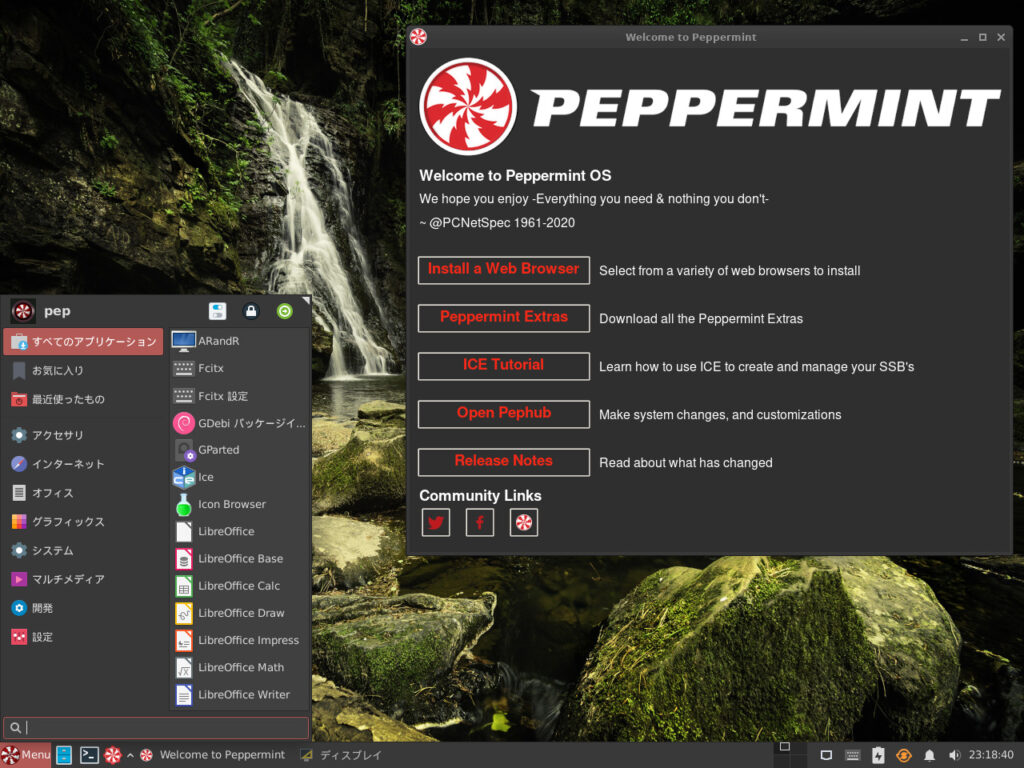The image size is (1024, 768).
Task: Select the お気に入り category
Action: (57, 371)
